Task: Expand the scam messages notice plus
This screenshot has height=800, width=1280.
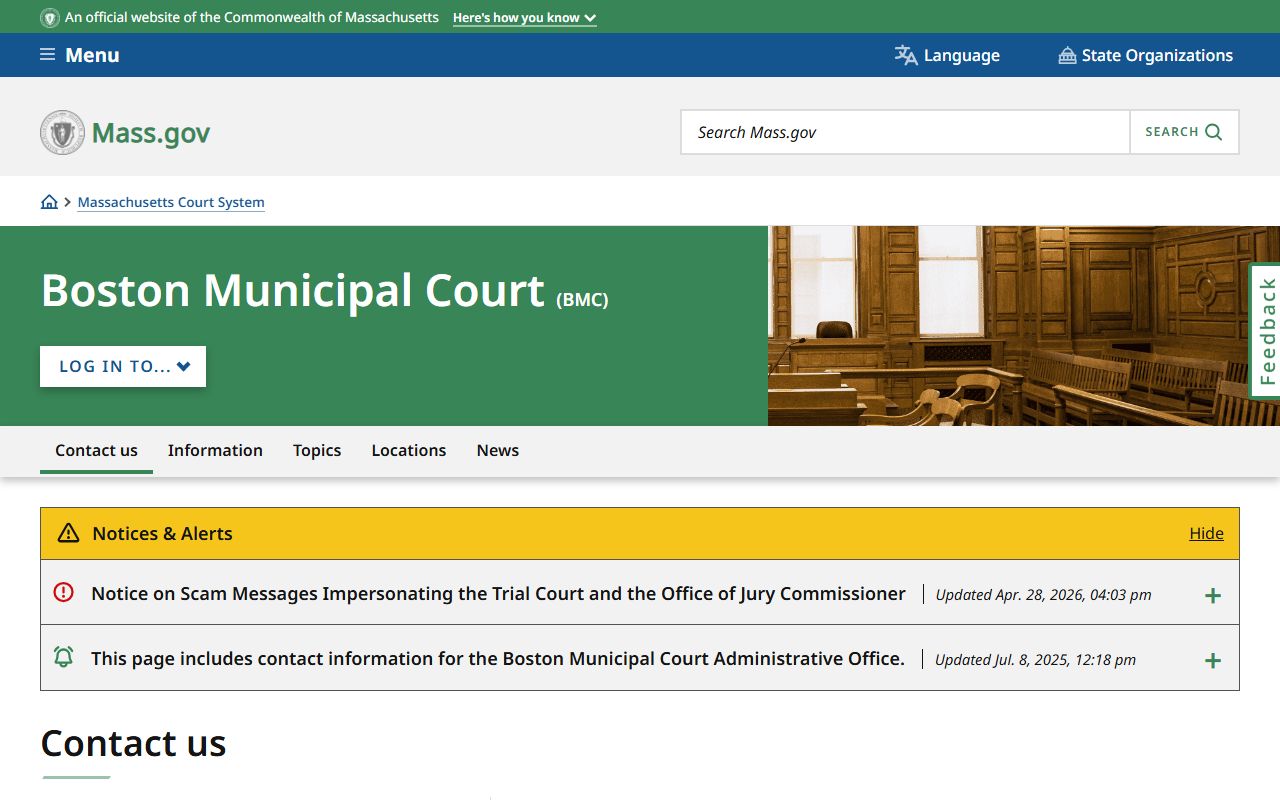Action: pyautogui.click(x=1213, y=596)
